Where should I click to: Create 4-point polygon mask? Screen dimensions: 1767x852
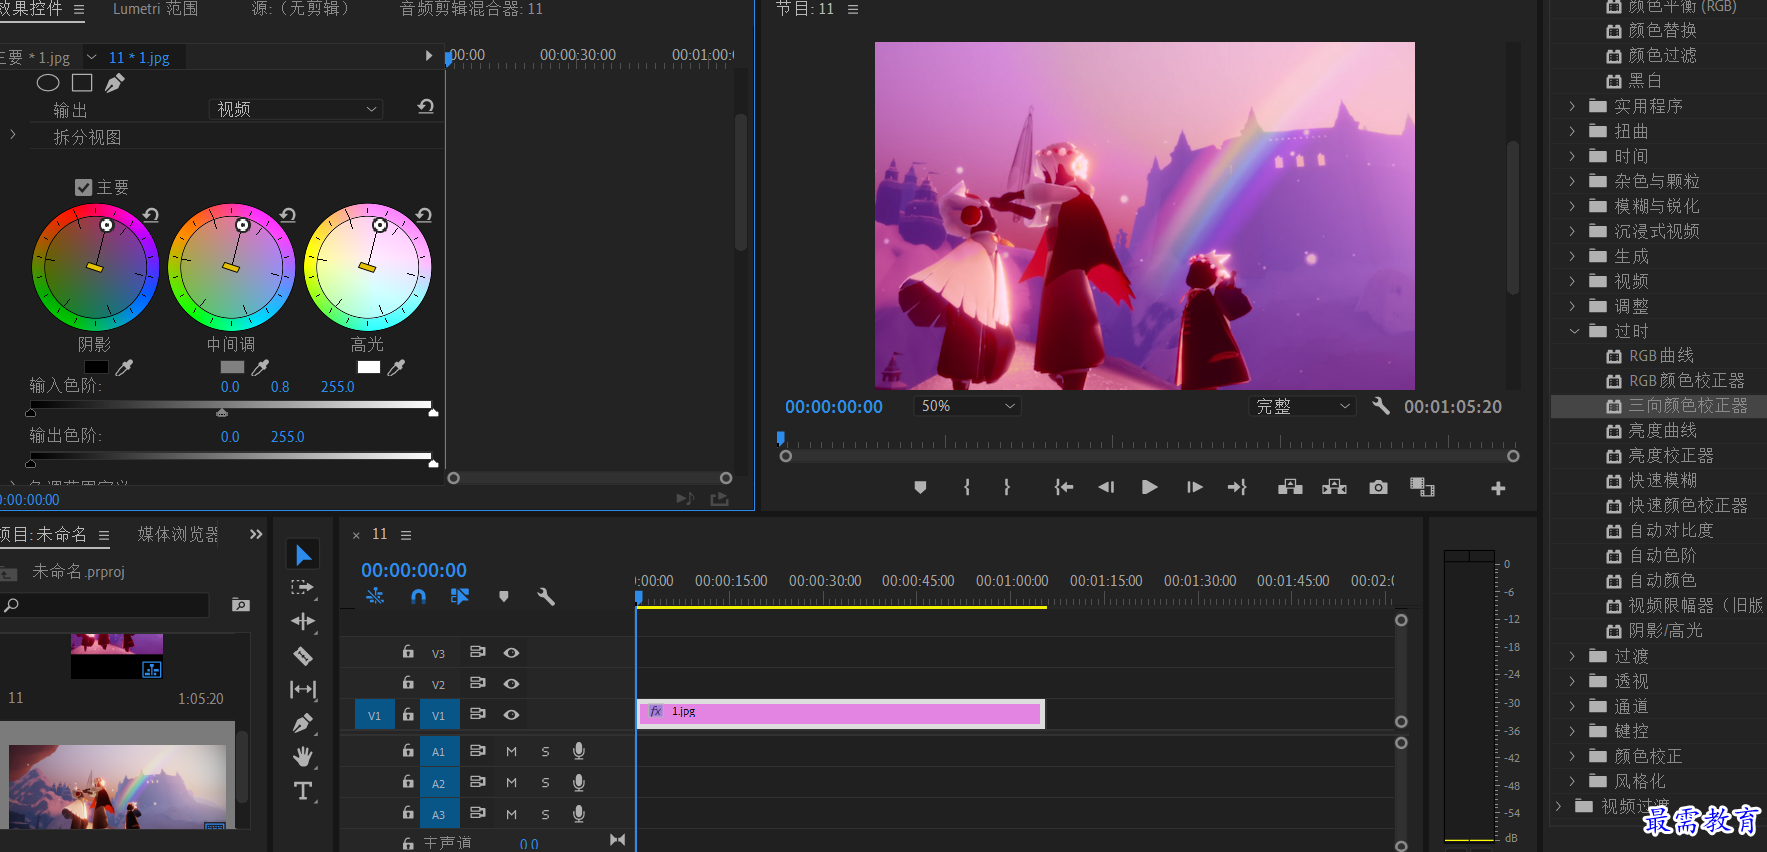[x=82, y=83]
